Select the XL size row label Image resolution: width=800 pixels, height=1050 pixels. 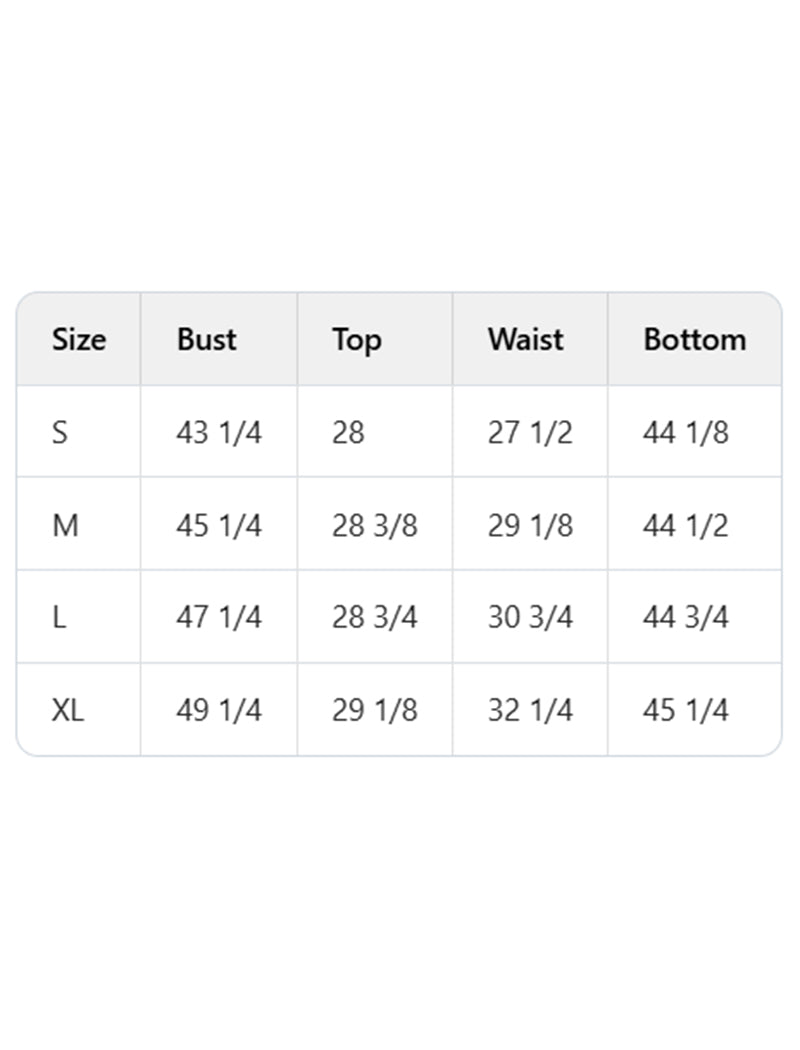[x=68, y=710]
